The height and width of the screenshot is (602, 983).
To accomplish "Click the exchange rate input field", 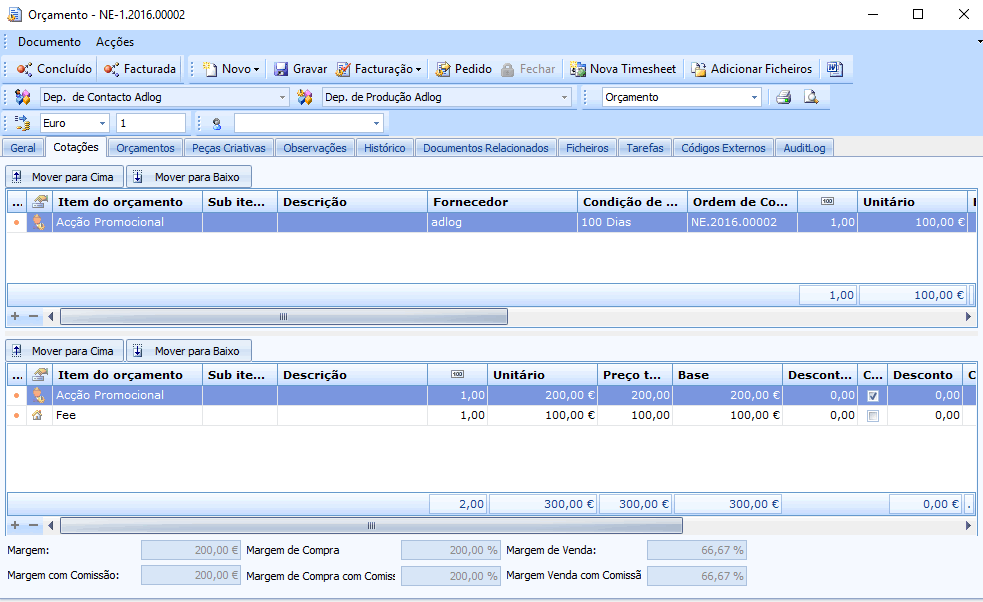I will [150, 123].
